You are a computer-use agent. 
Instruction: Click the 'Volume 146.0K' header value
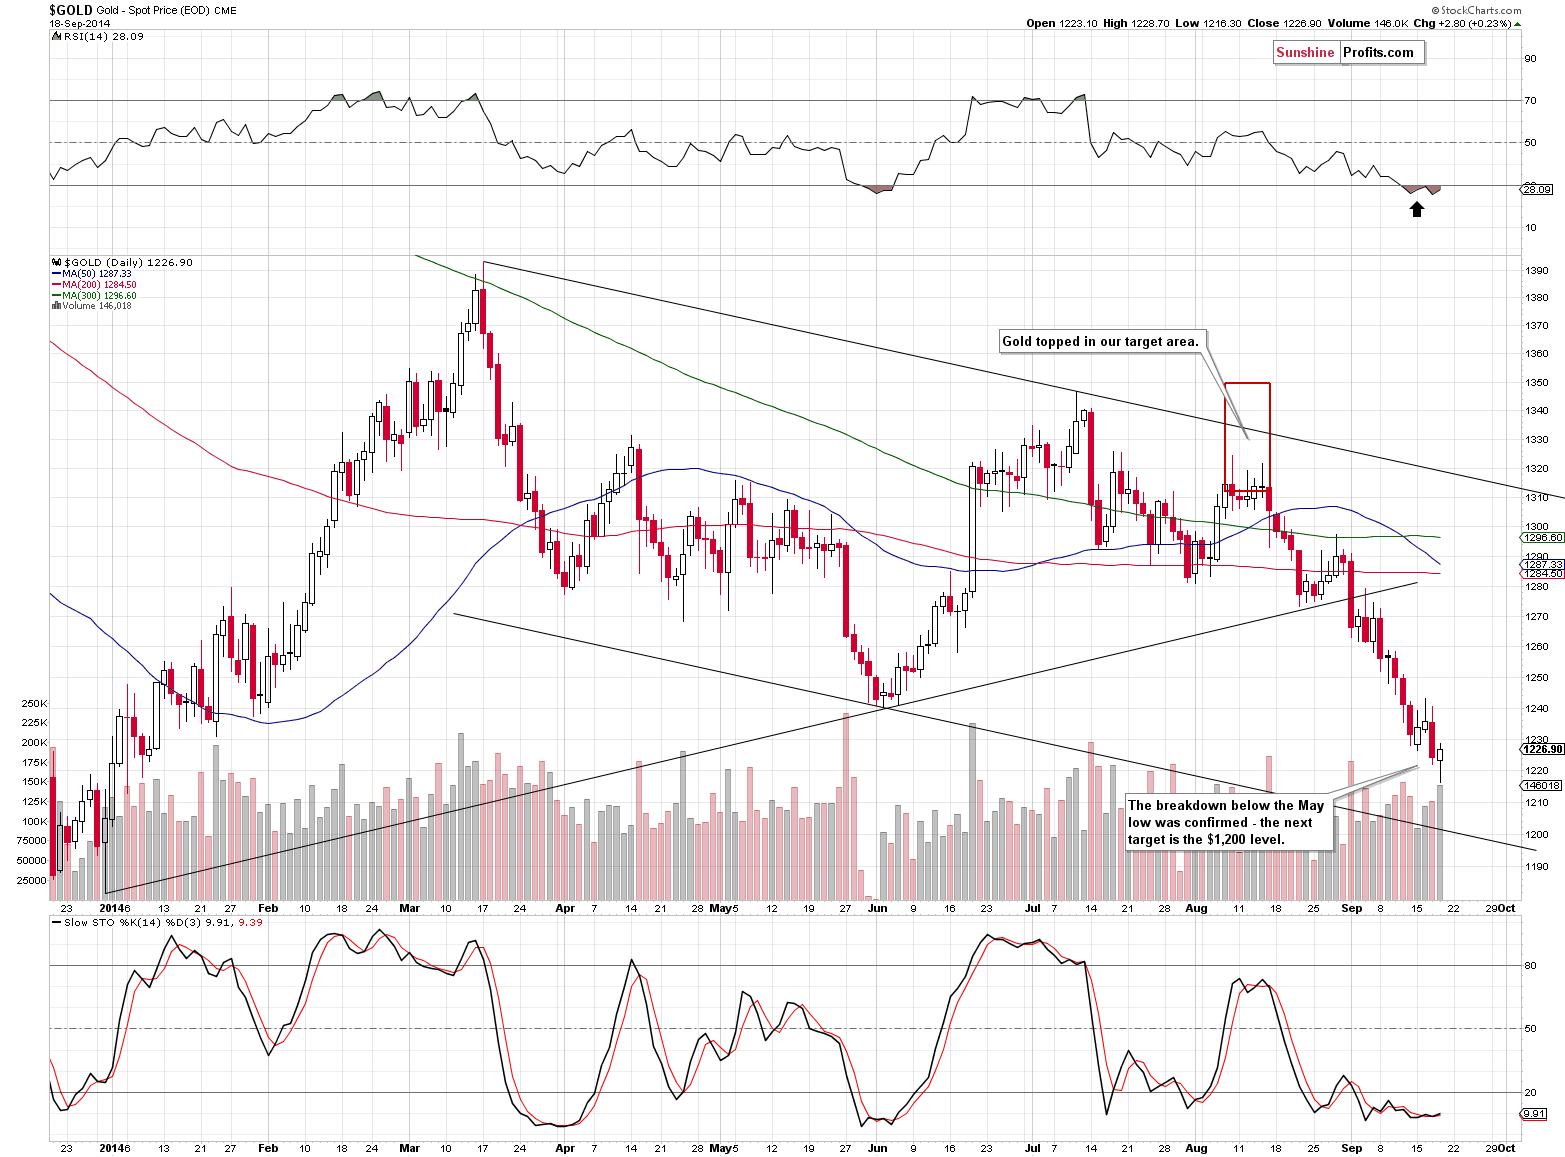[1366, 23]
